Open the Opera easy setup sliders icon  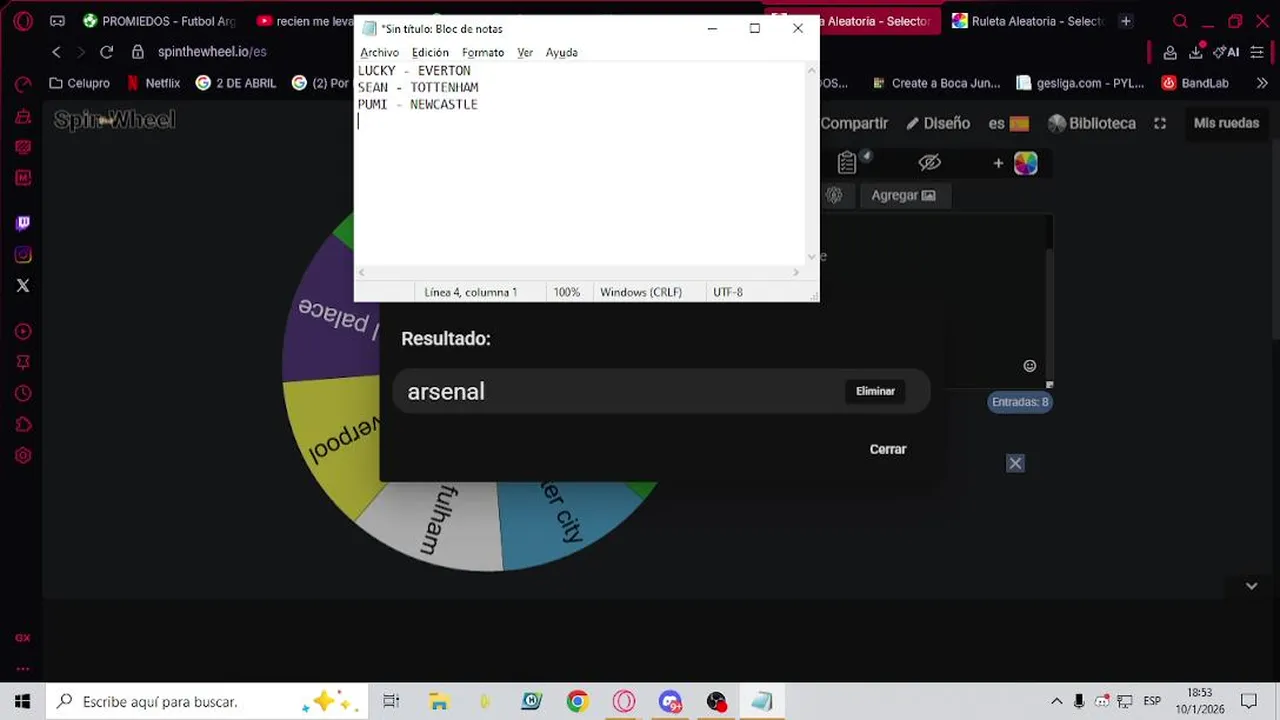[x=1258, y=52]
